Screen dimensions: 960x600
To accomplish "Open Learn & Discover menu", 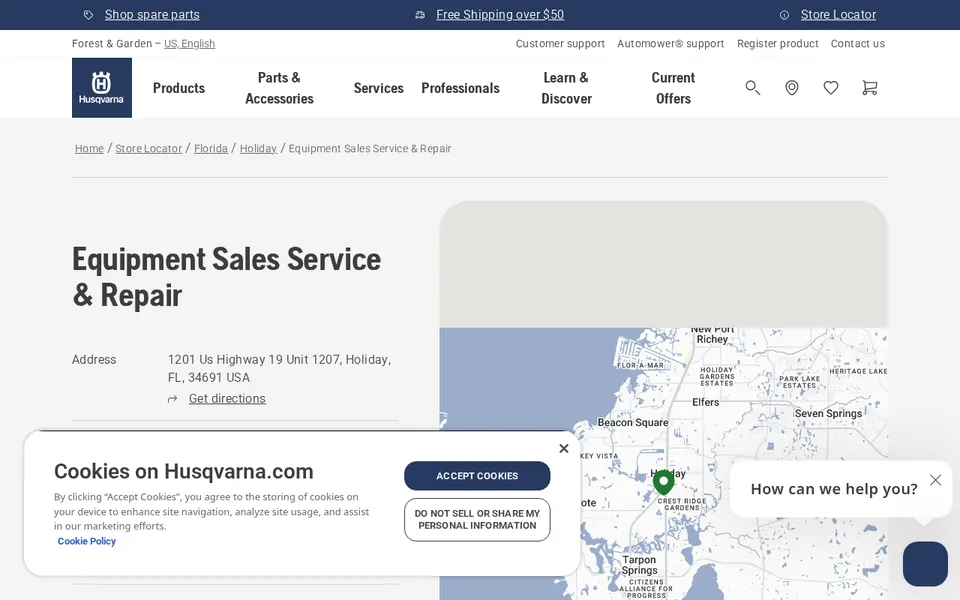I will pyautogui.click(x=566, y=88).
